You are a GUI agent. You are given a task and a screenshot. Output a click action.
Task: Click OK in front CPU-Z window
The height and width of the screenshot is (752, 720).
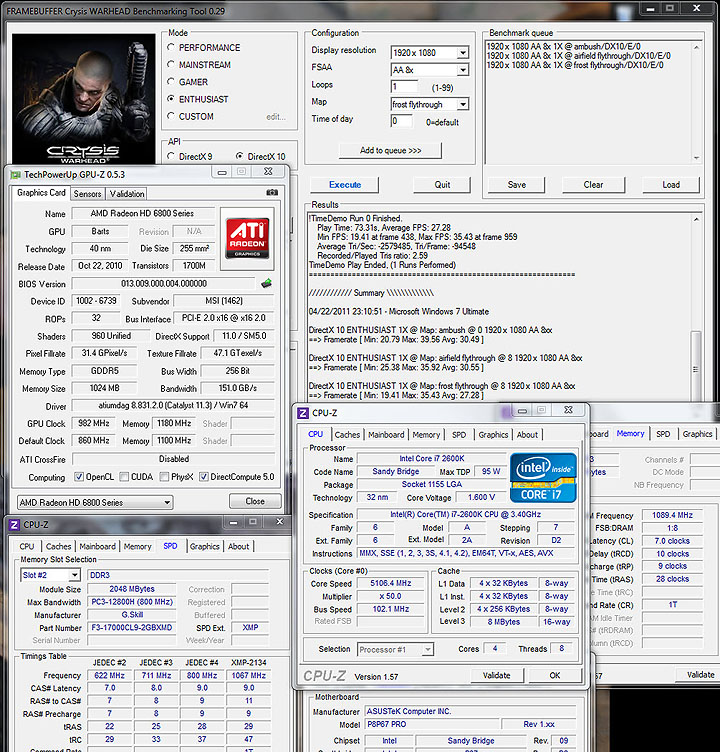(x=555, y=675)
